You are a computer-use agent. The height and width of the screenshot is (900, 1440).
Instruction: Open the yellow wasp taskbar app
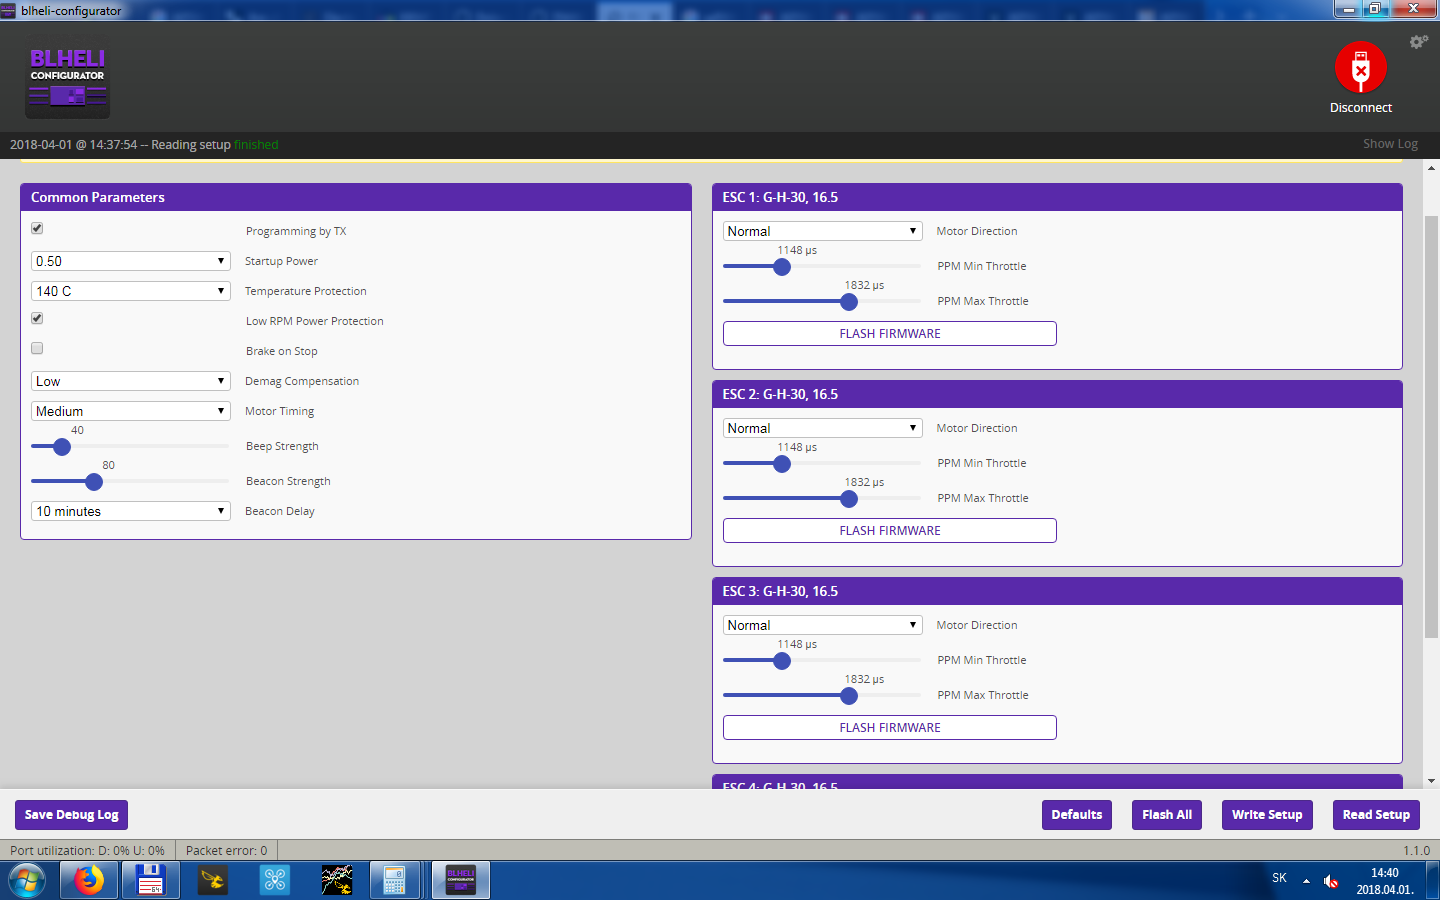213,881
